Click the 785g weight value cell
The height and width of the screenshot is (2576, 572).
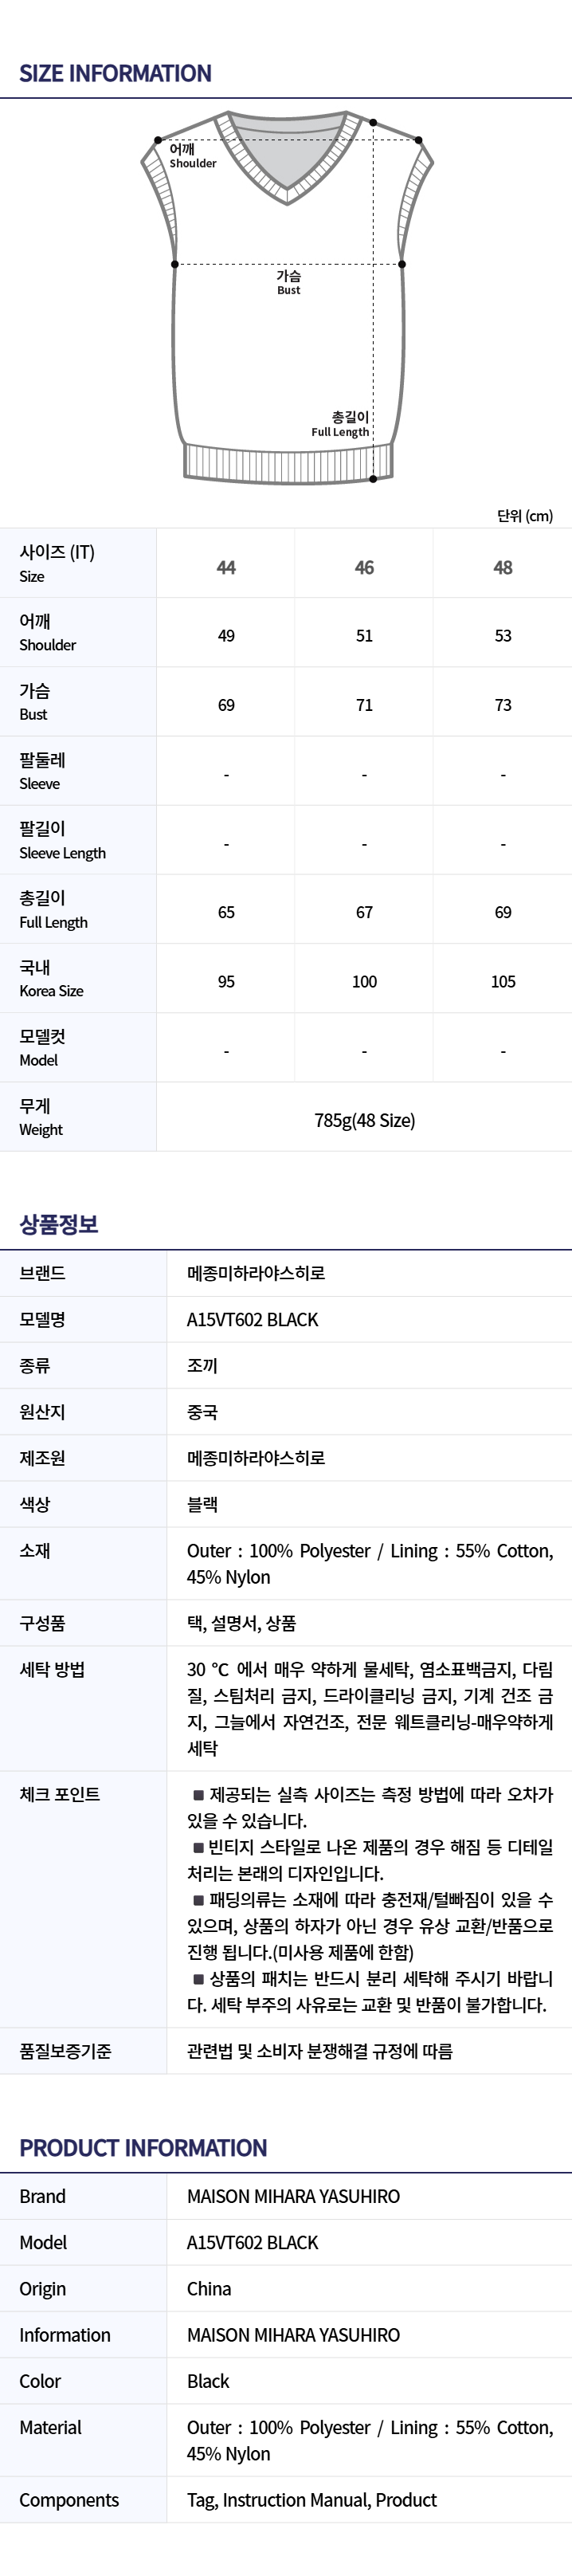(x=364, y=1120)
